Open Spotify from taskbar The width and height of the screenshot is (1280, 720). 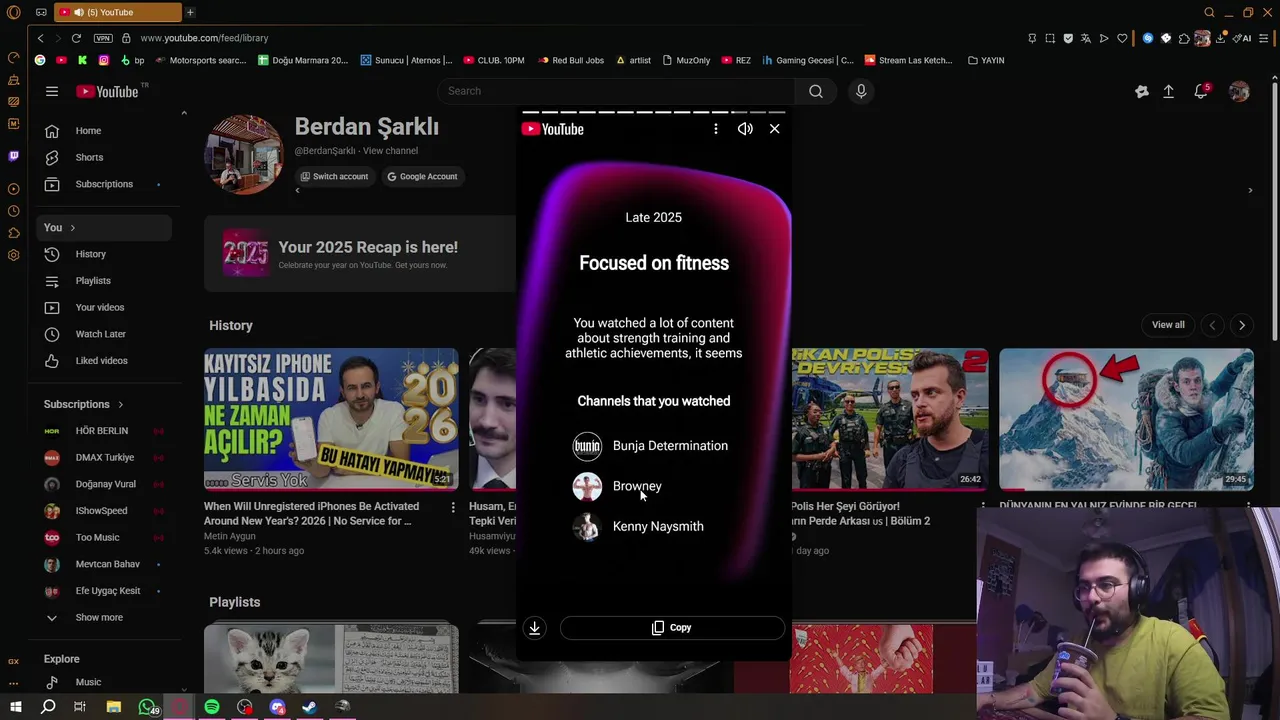(212, 707)
